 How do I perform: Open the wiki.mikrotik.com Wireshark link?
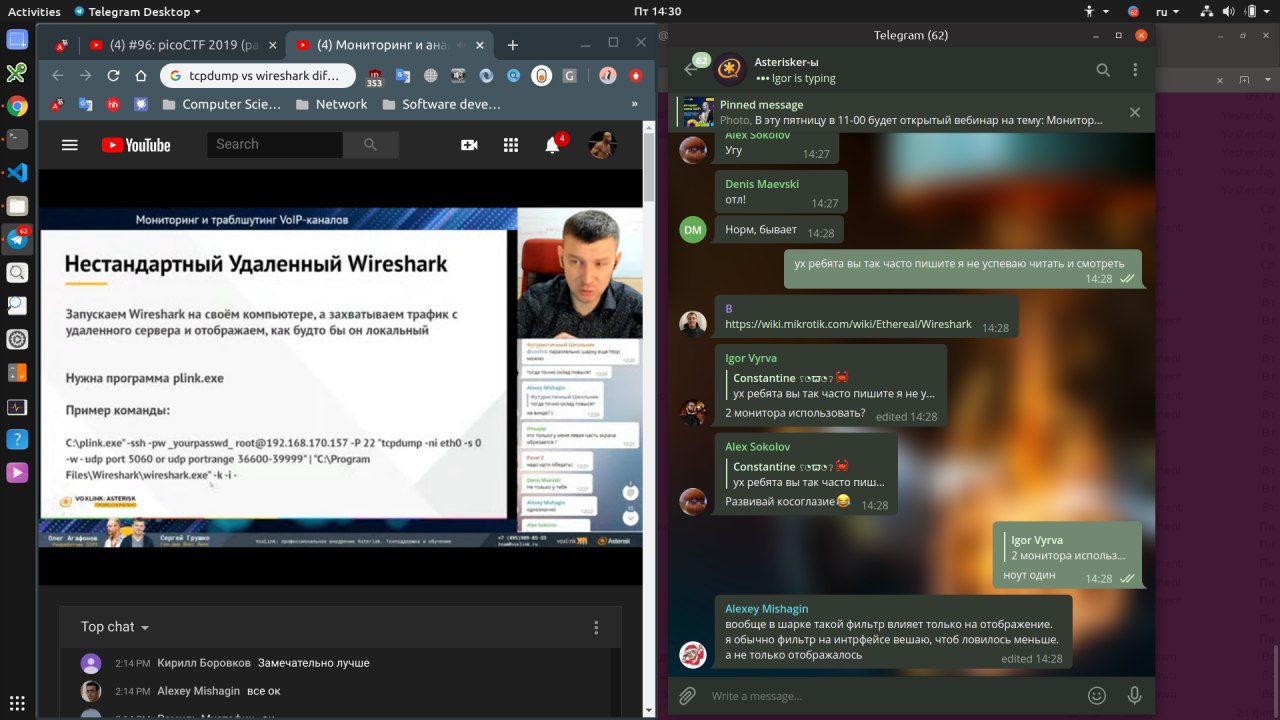(848, 324)
